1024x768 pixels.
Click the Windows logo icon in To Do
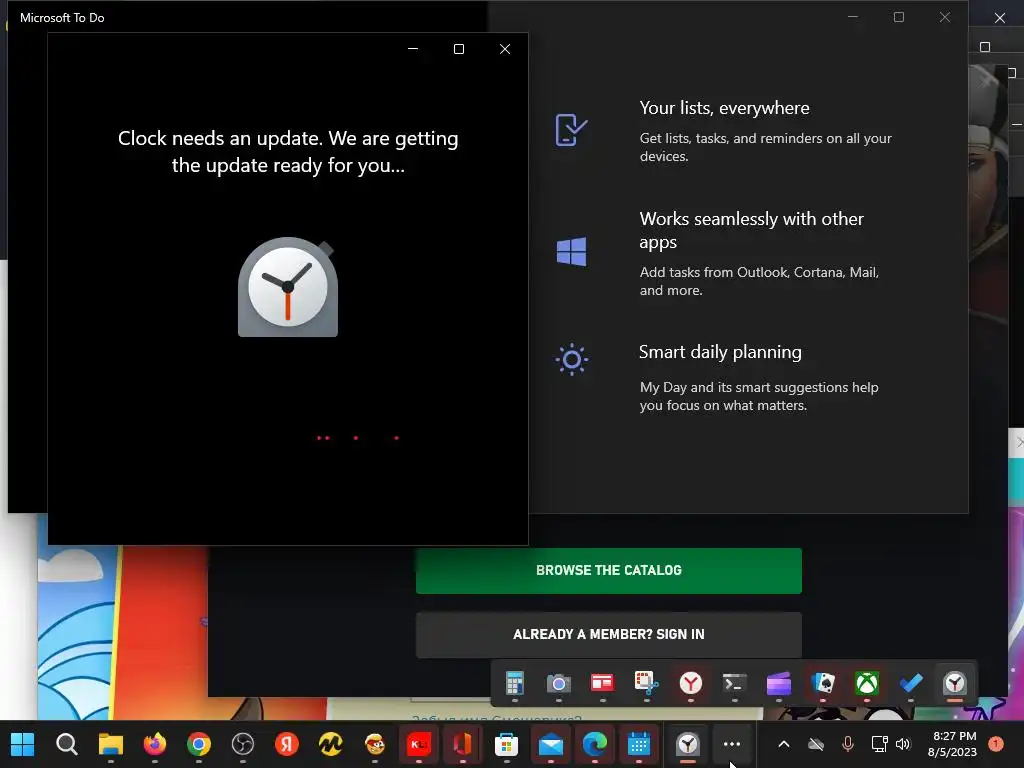(571, 251)
